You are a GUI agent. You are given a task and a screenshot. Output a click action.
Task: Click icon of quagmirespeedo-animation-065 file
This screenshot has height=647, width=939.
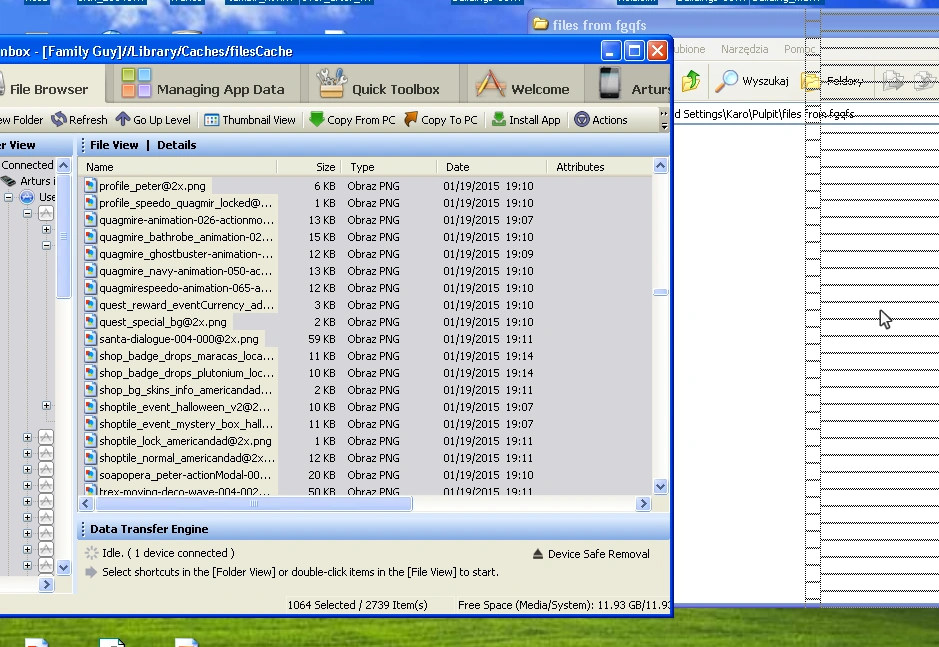click(x=90, y=288)
